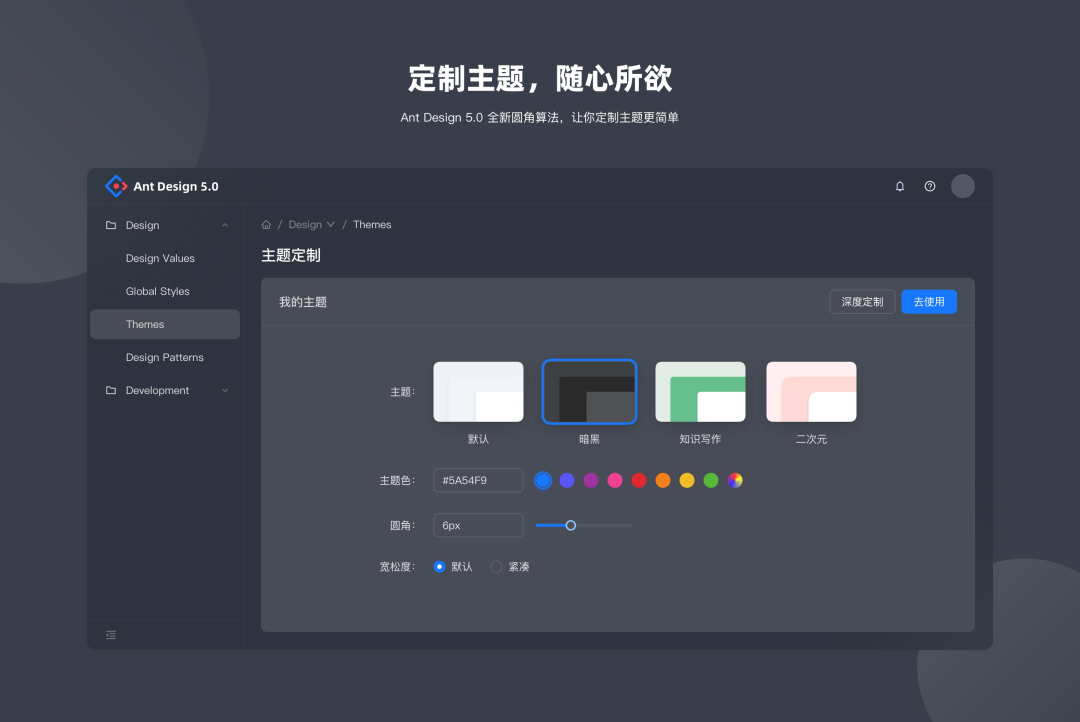
Task: Open Global Styles in sidebar
Action: click(x=165, y=291)
